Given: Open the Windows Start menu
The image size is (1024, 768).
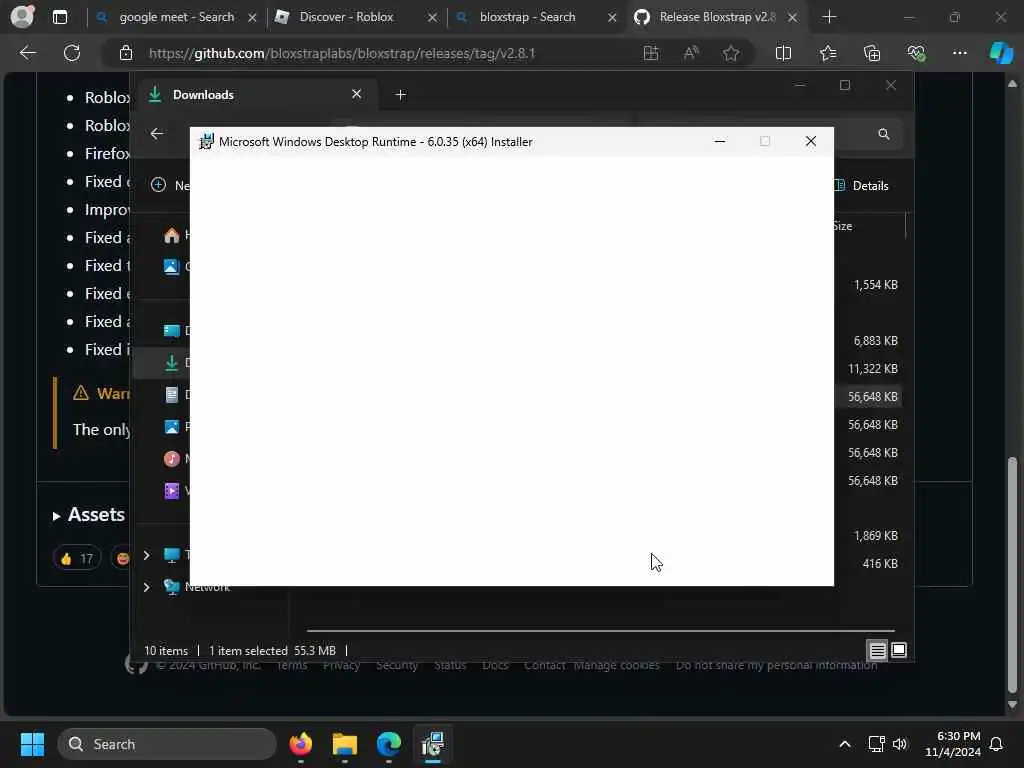Looking at the screenshot, I should tap(32, 744).
